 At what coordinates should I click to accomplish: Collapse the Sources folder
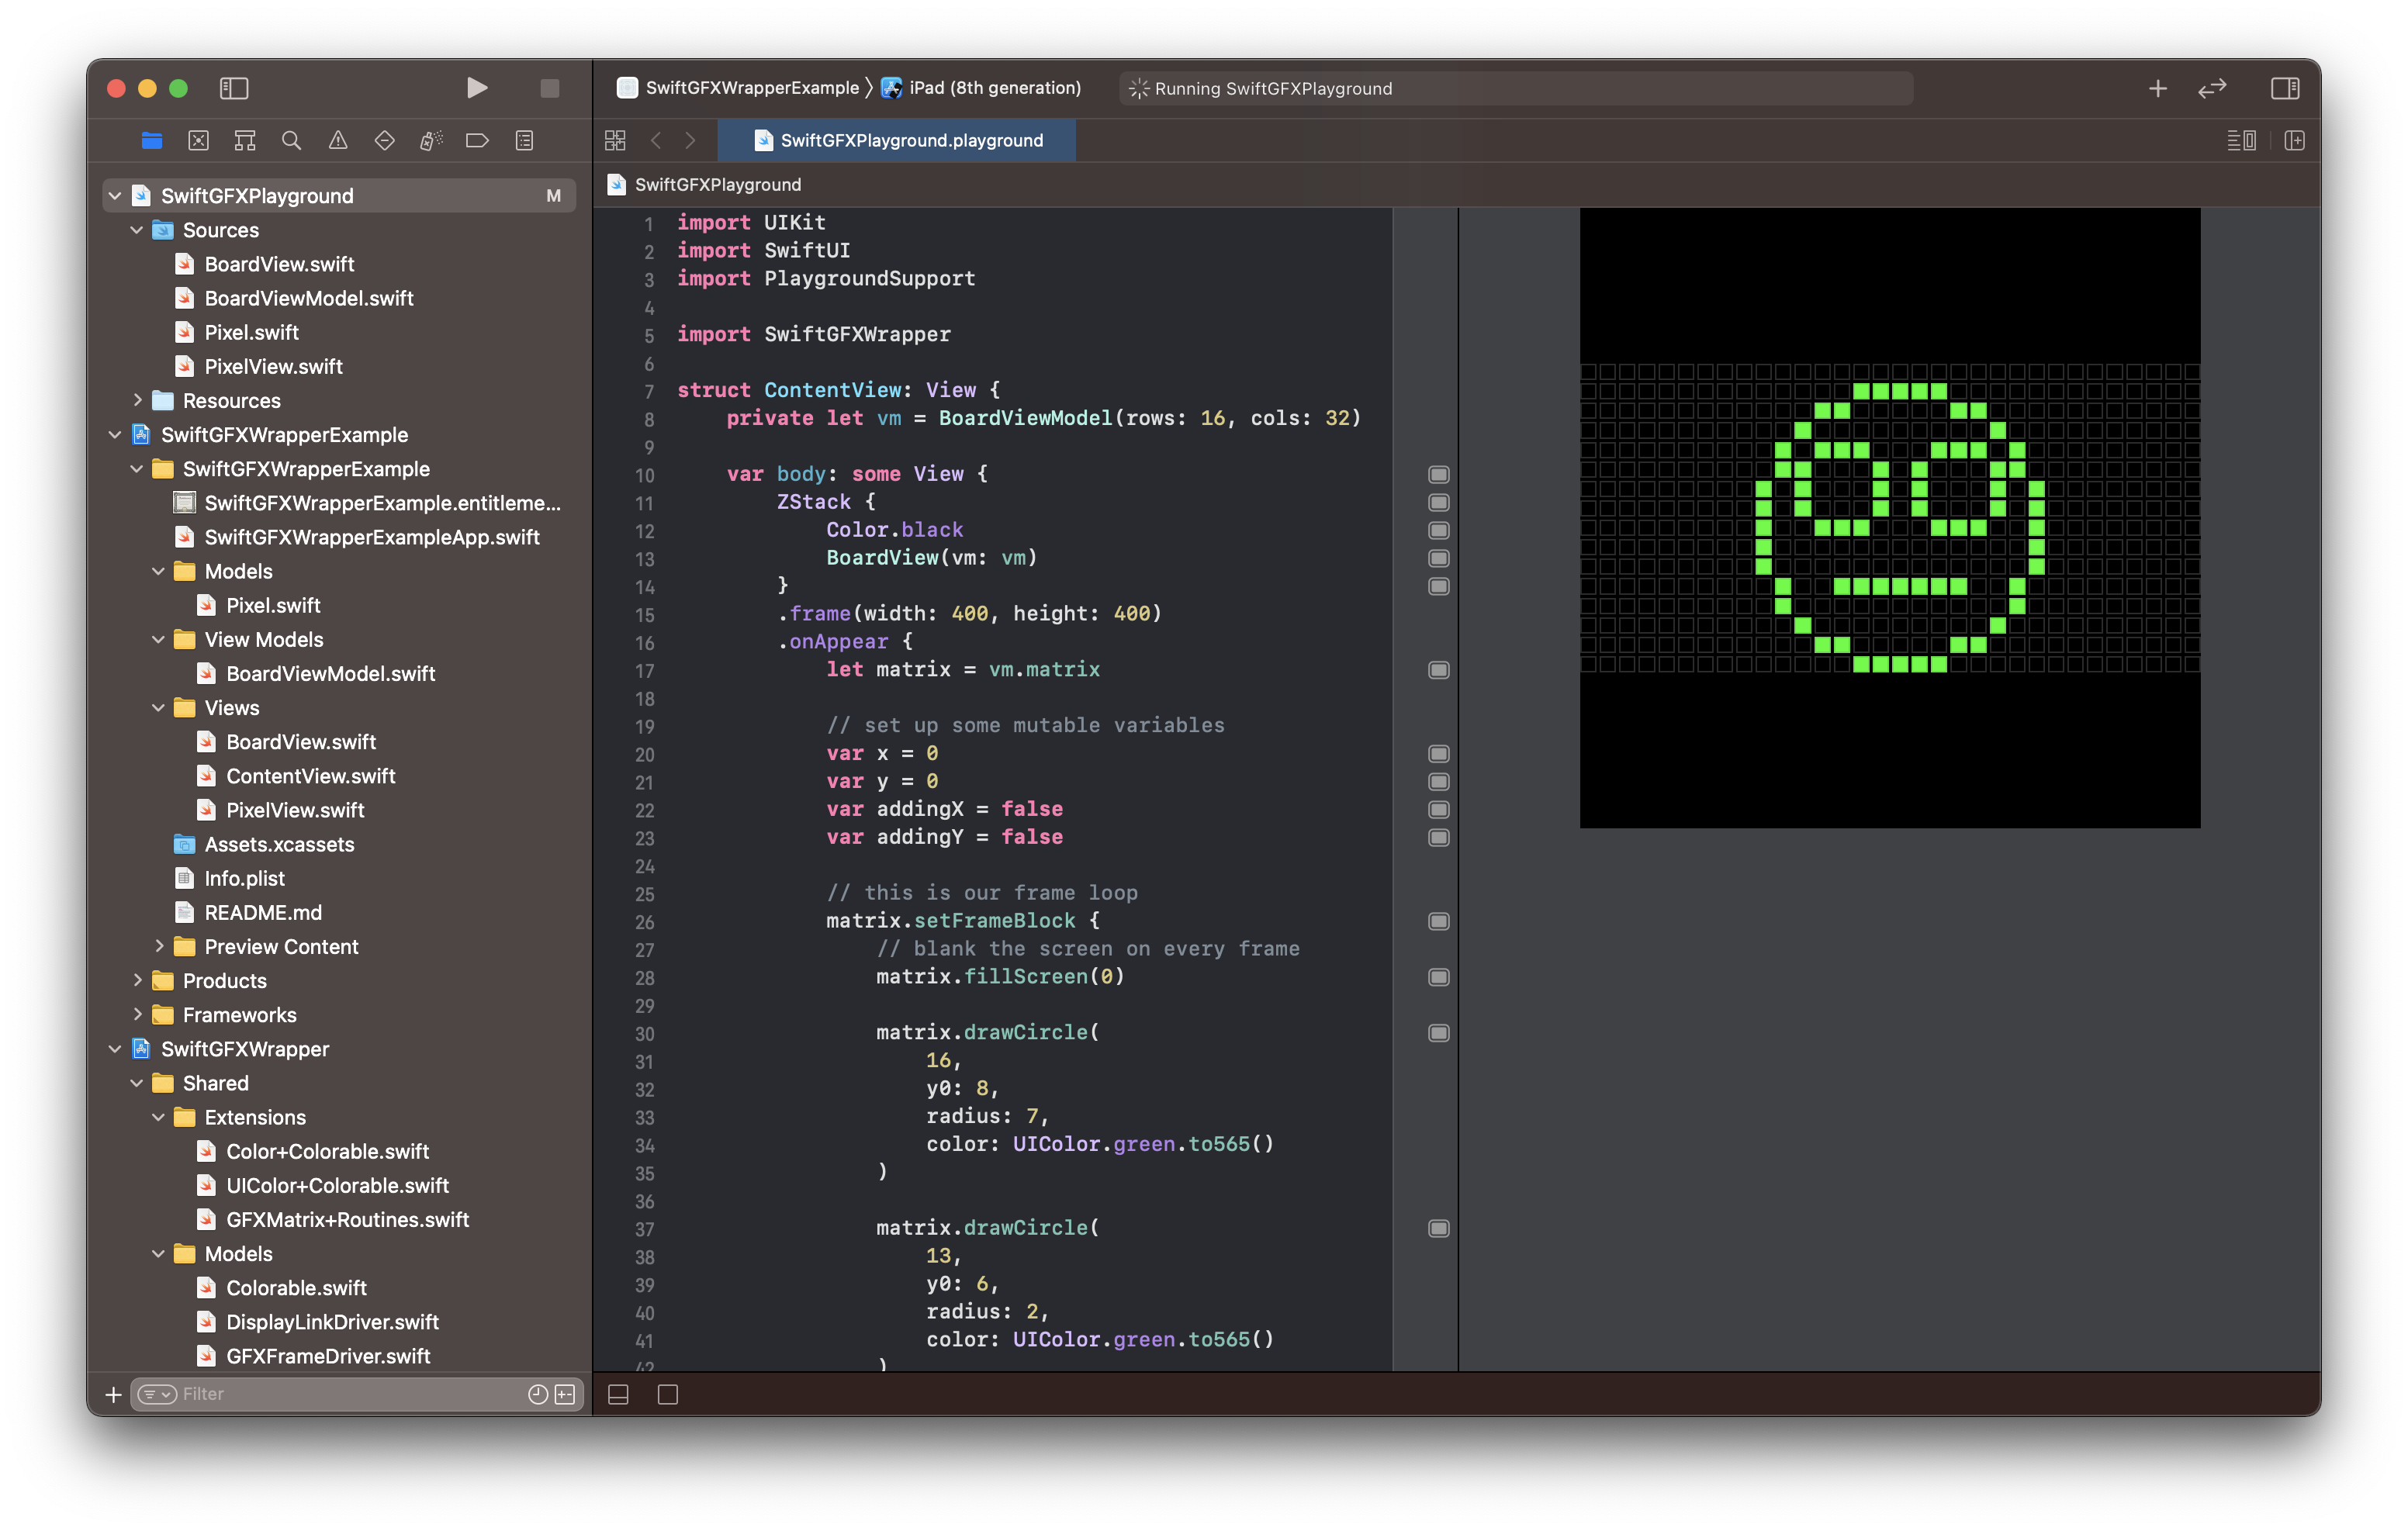tap(137, 230)
